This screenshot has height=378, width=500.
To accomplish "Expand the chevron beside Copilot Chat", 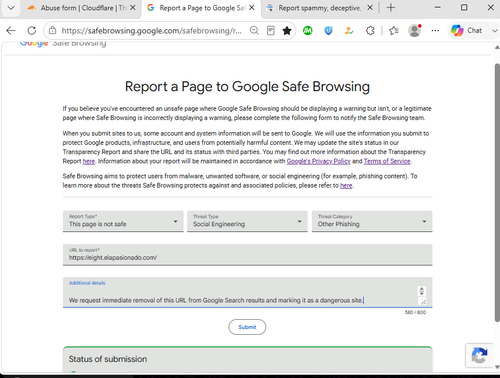I will (494, 31).
